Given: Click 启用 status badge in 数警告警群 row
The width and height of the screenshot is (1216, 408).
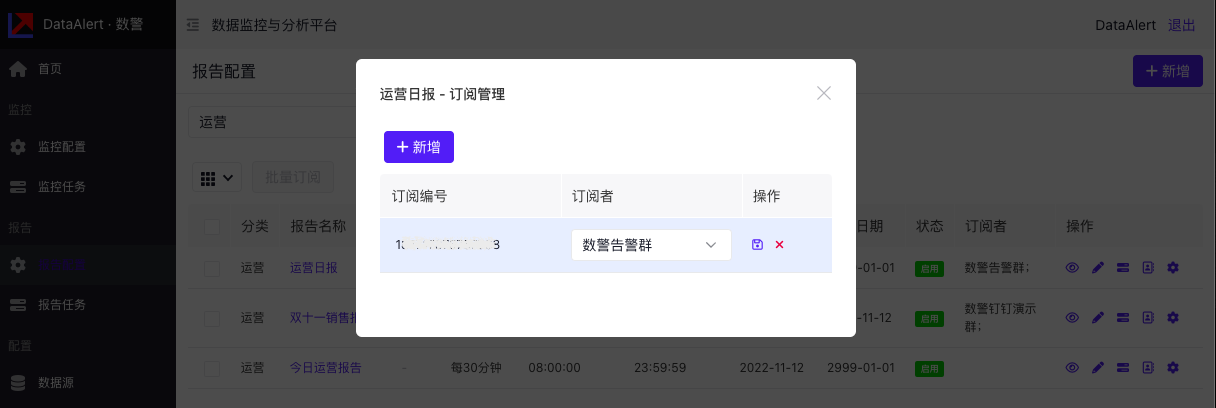Looking at the screenshot, I should (930, 268).
